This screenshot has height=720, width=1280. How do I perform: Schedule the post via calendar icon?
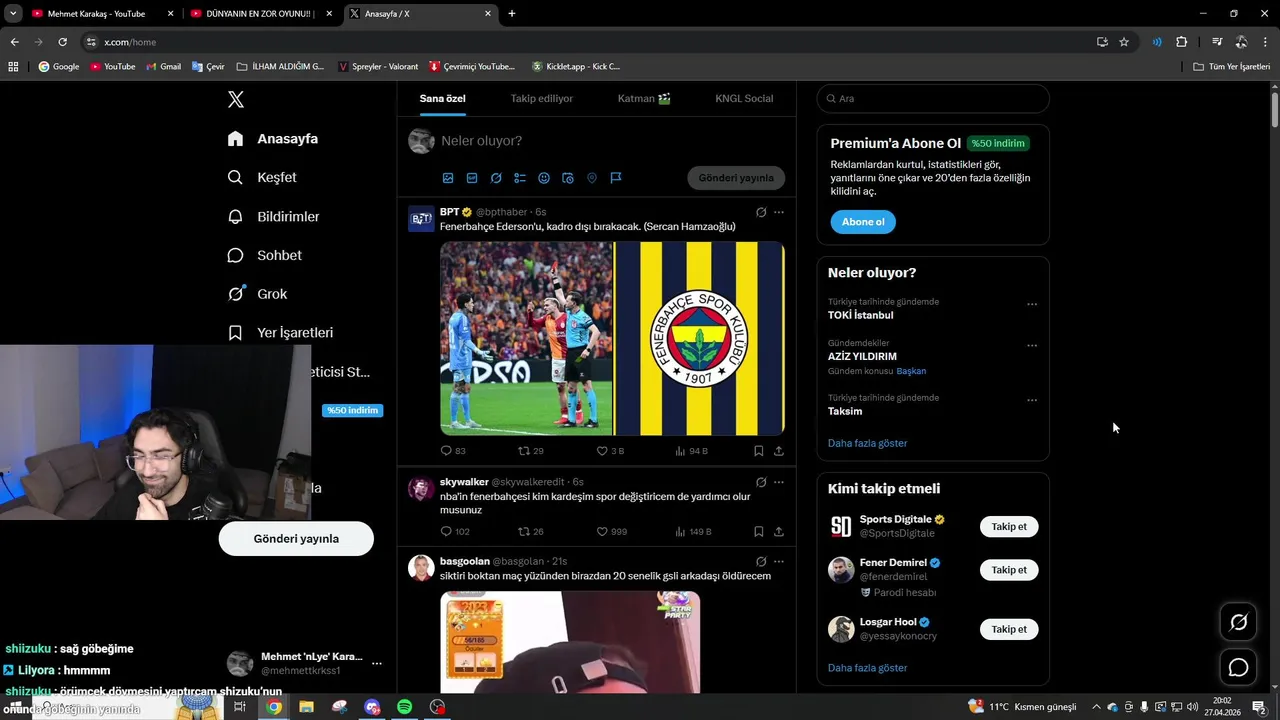pos(568,178)
